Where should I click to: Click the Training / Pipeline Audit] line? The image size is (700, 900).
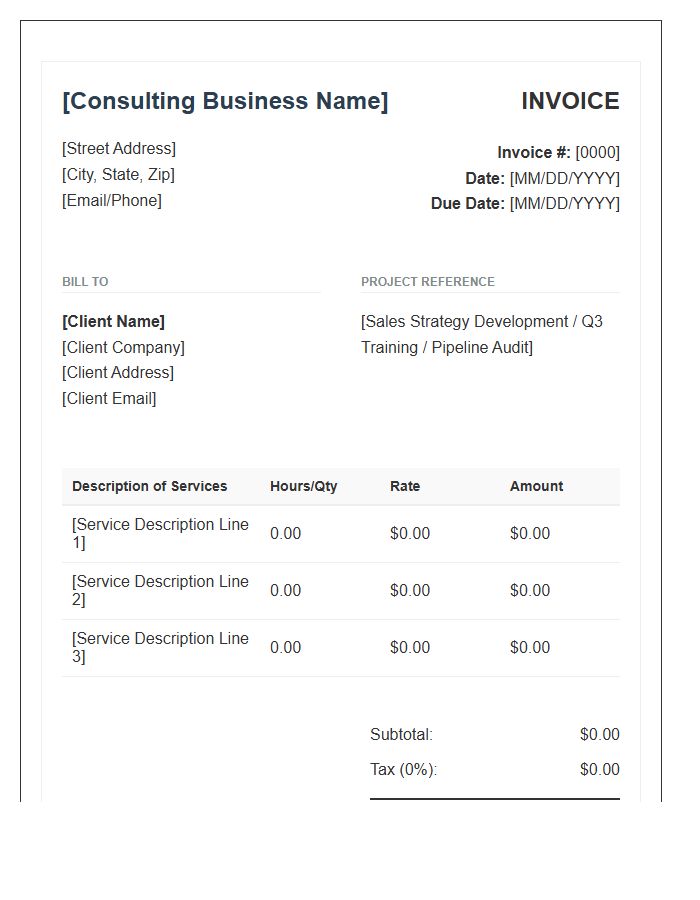click(x=447, y=347)
